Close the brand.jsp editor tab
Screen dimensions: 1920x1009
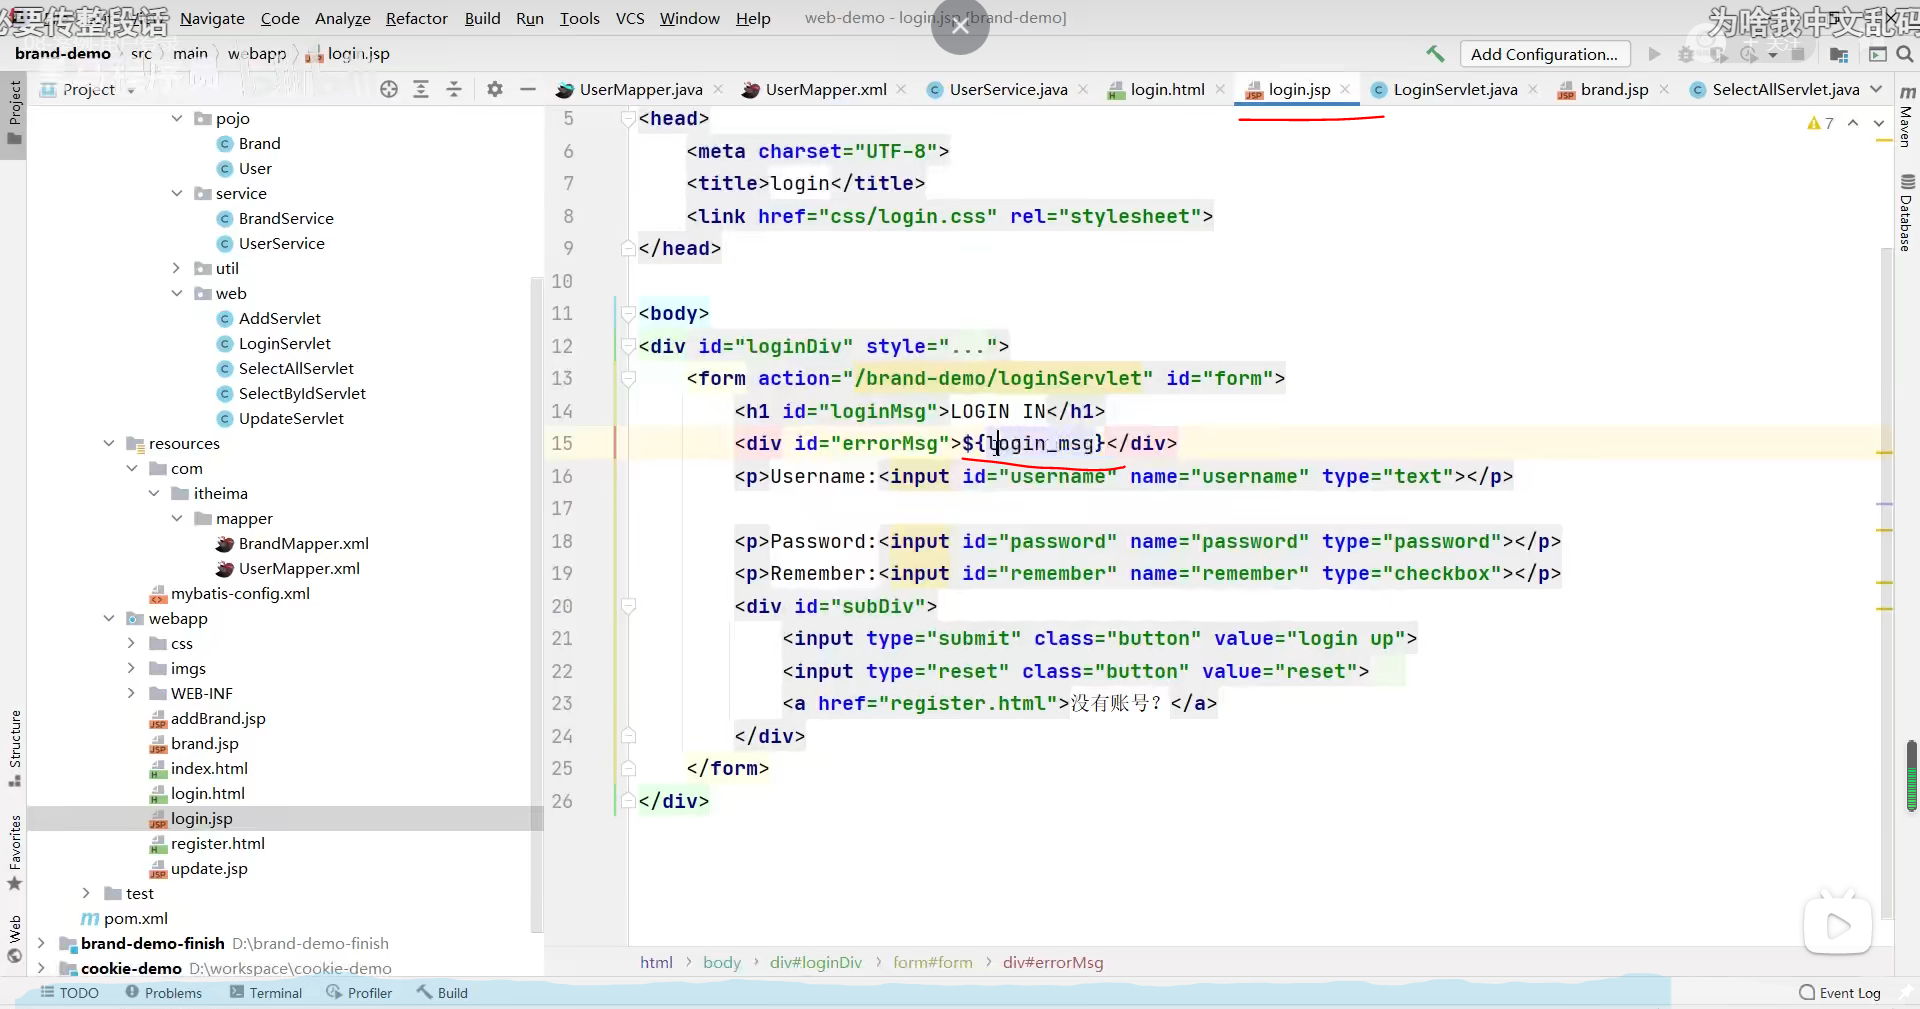point(1664,89)
